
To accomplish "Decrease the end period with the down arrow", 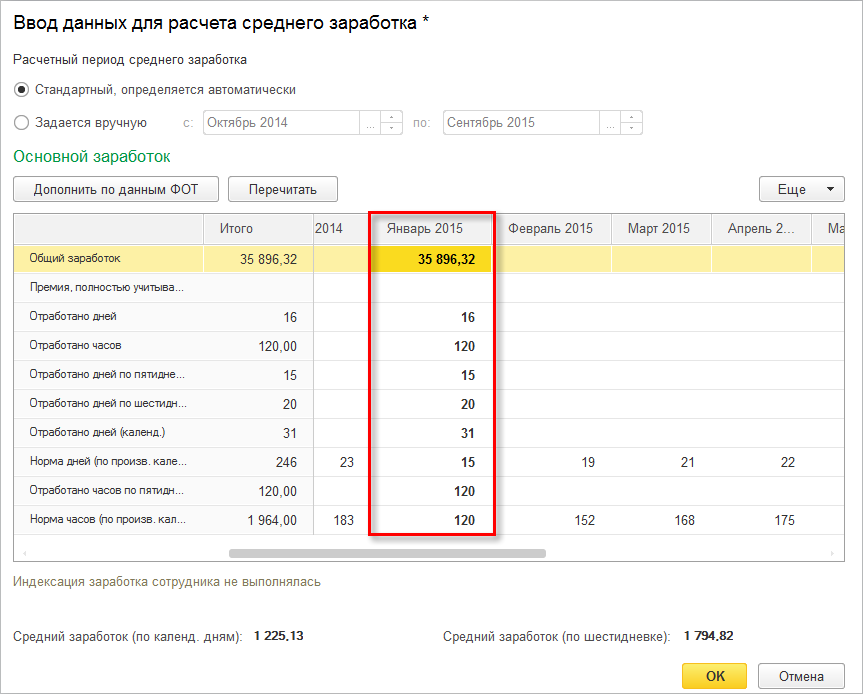I will [631, 129].
